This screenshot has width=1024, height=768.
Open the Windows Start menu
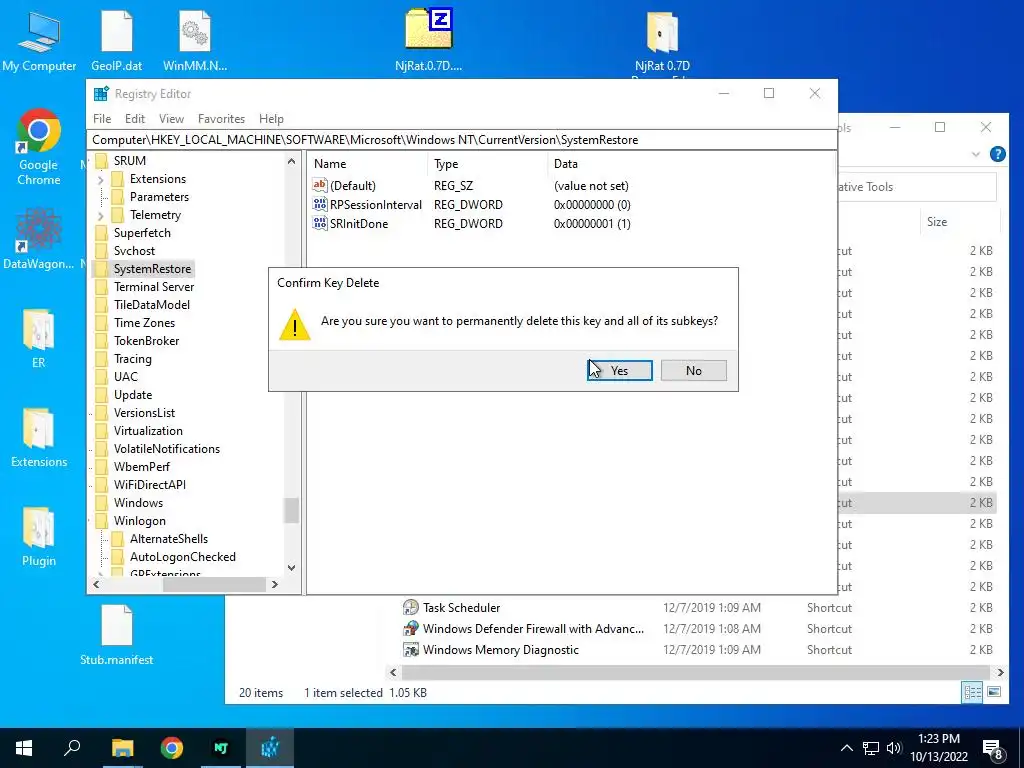[24, 748]
